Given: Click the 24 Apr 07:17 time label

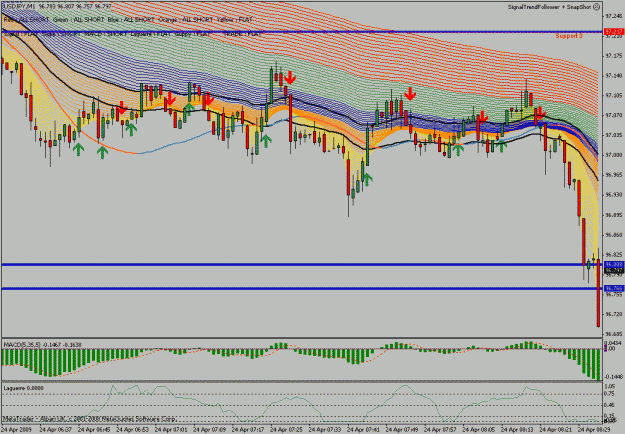Looking at the screenshot, I should pos(248,430).
